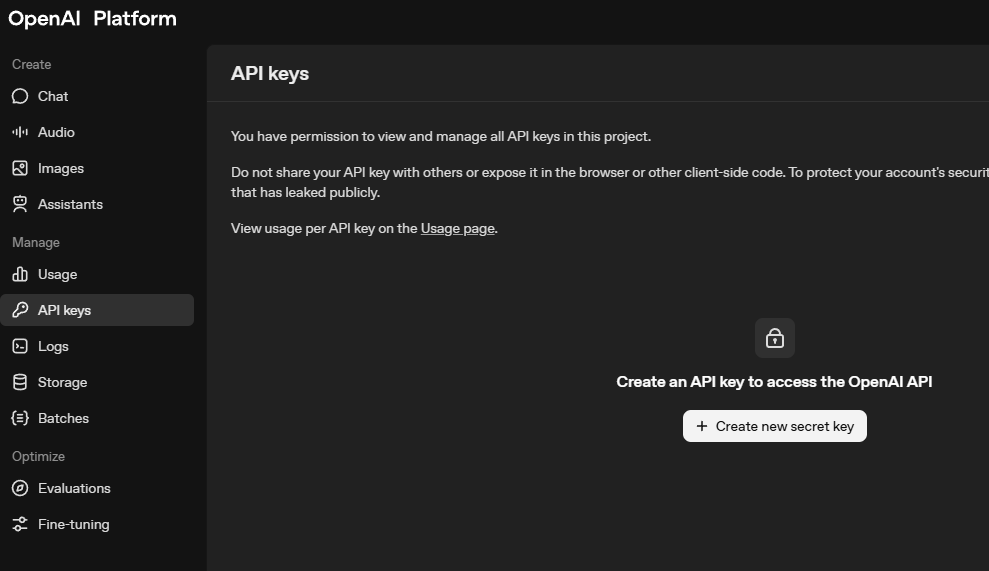Select API keys in the sidebar
Screen dimensions: 989x571
[x=97, y=310]
